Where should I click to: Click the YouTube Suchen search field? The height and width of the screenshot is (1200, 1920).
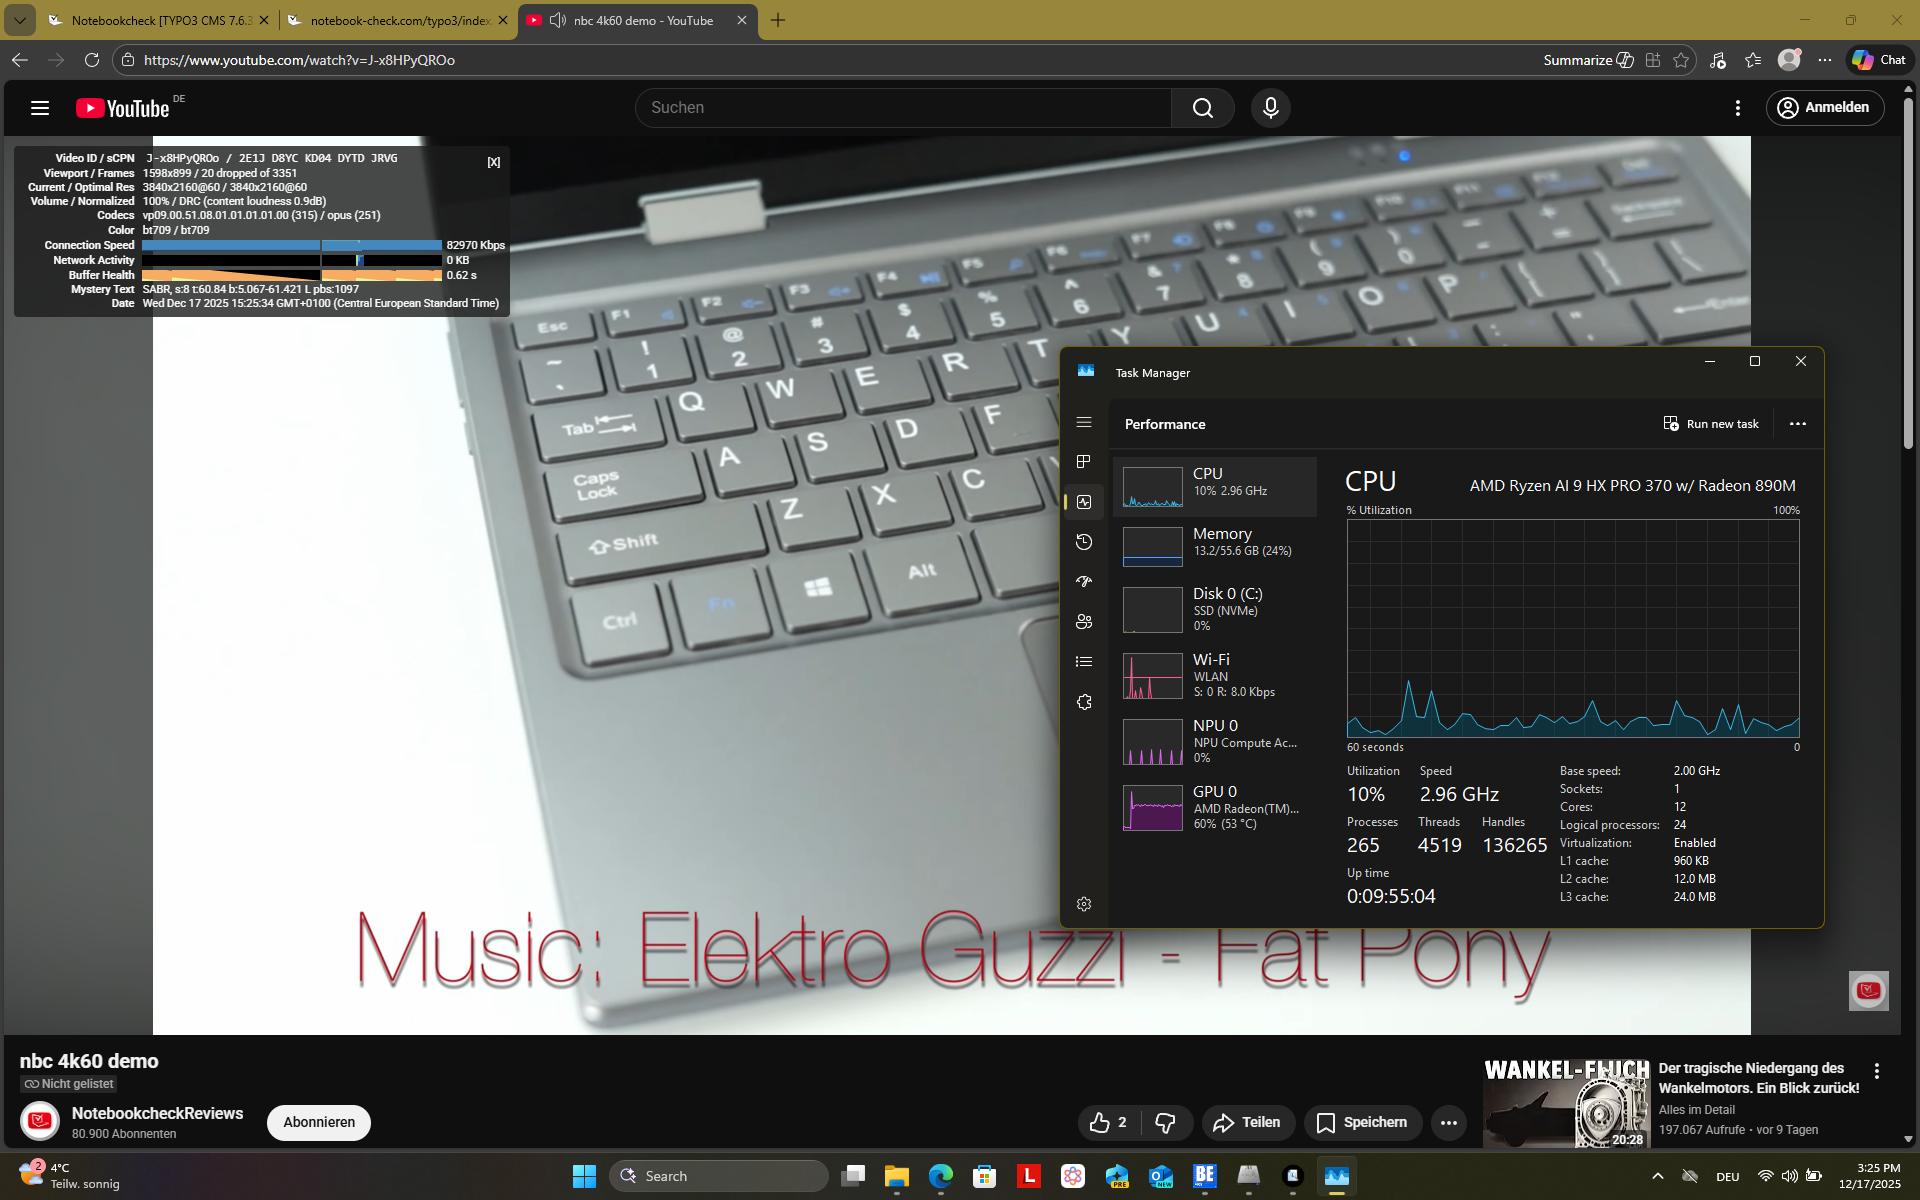[x=903, y=108]
